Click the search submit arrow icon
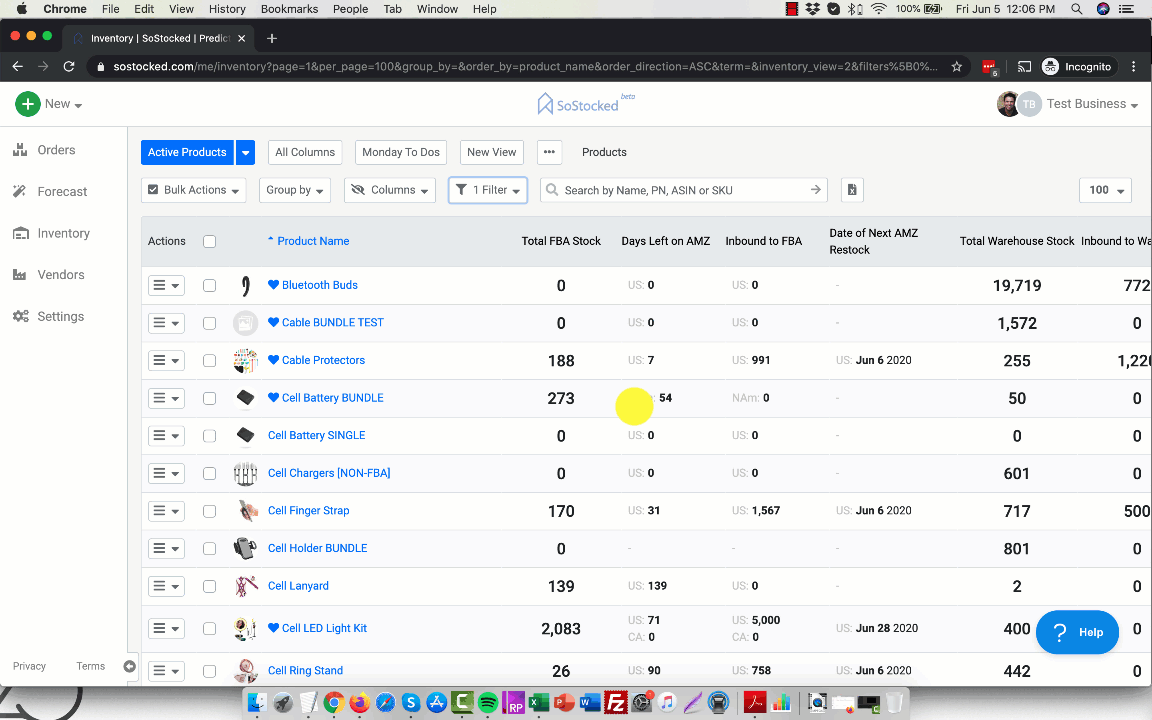1152x720 pixels. point(816,190)
